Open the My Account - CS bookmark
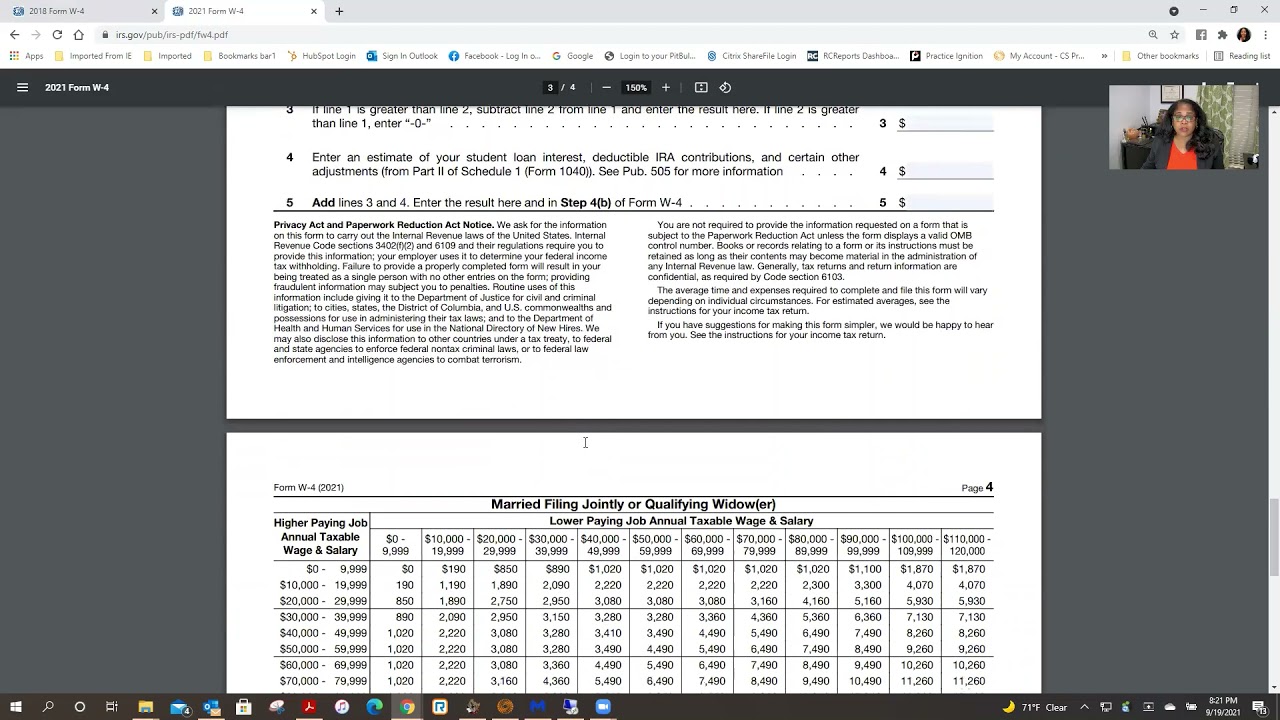Viewport: 1280px width, 720px height. pyautogui.click(x=1039, y=56)
